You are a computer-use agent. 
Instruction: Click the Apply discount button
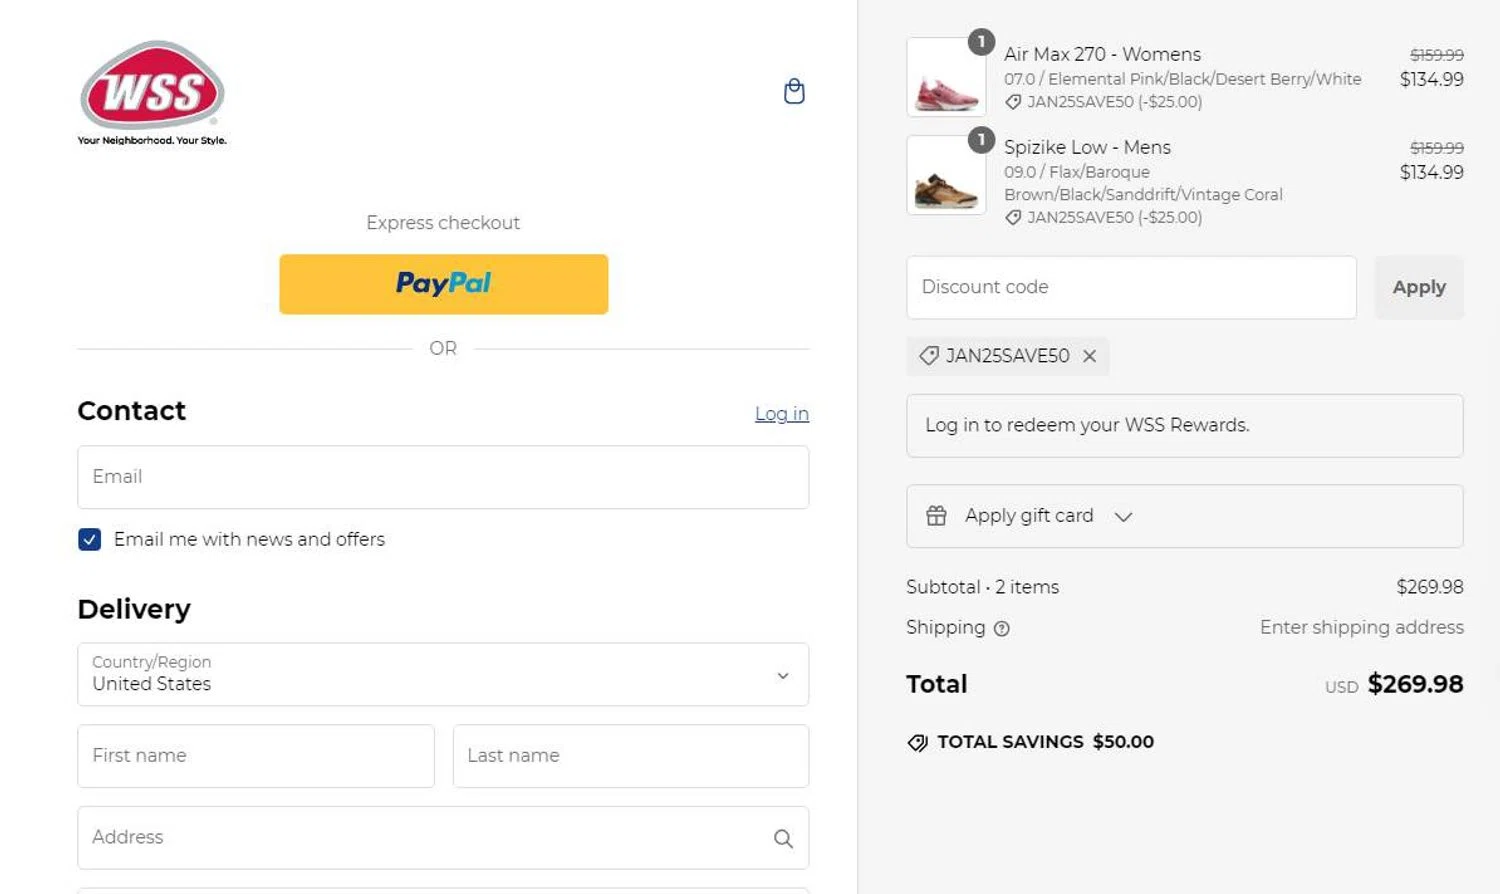point(1418,288)
